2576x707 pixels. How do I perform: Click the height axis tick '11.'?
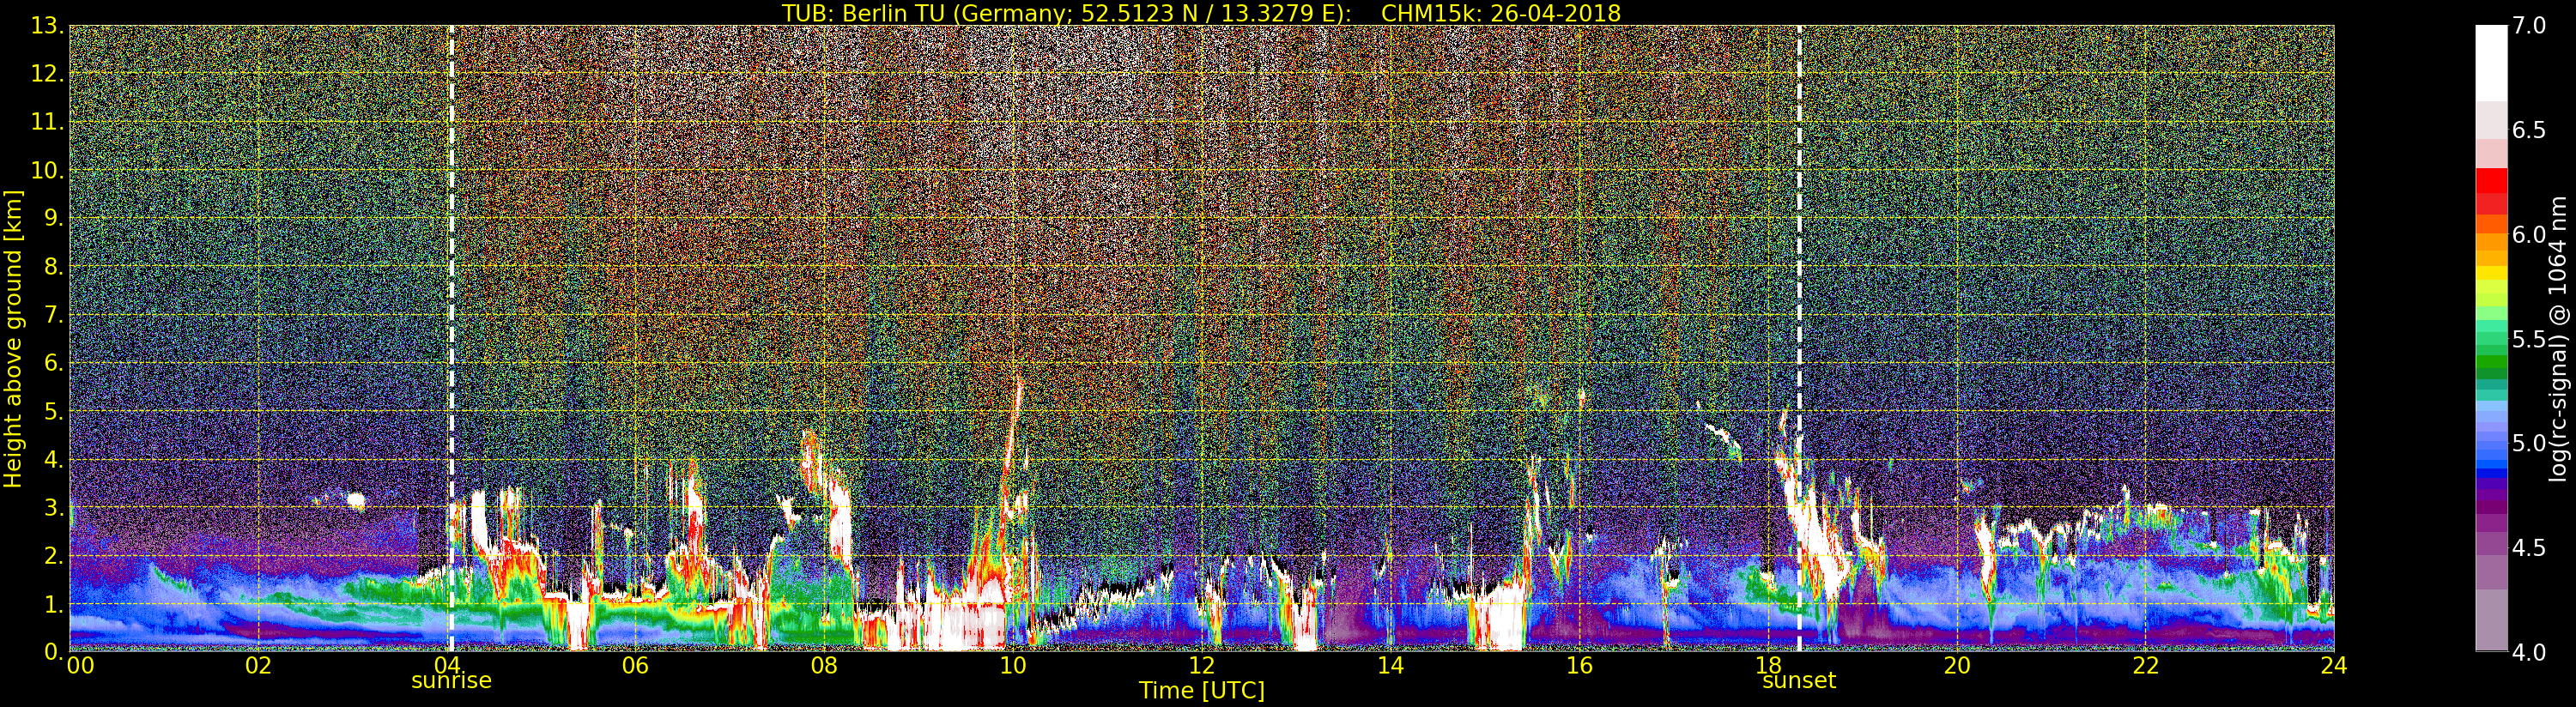point(48,122)
